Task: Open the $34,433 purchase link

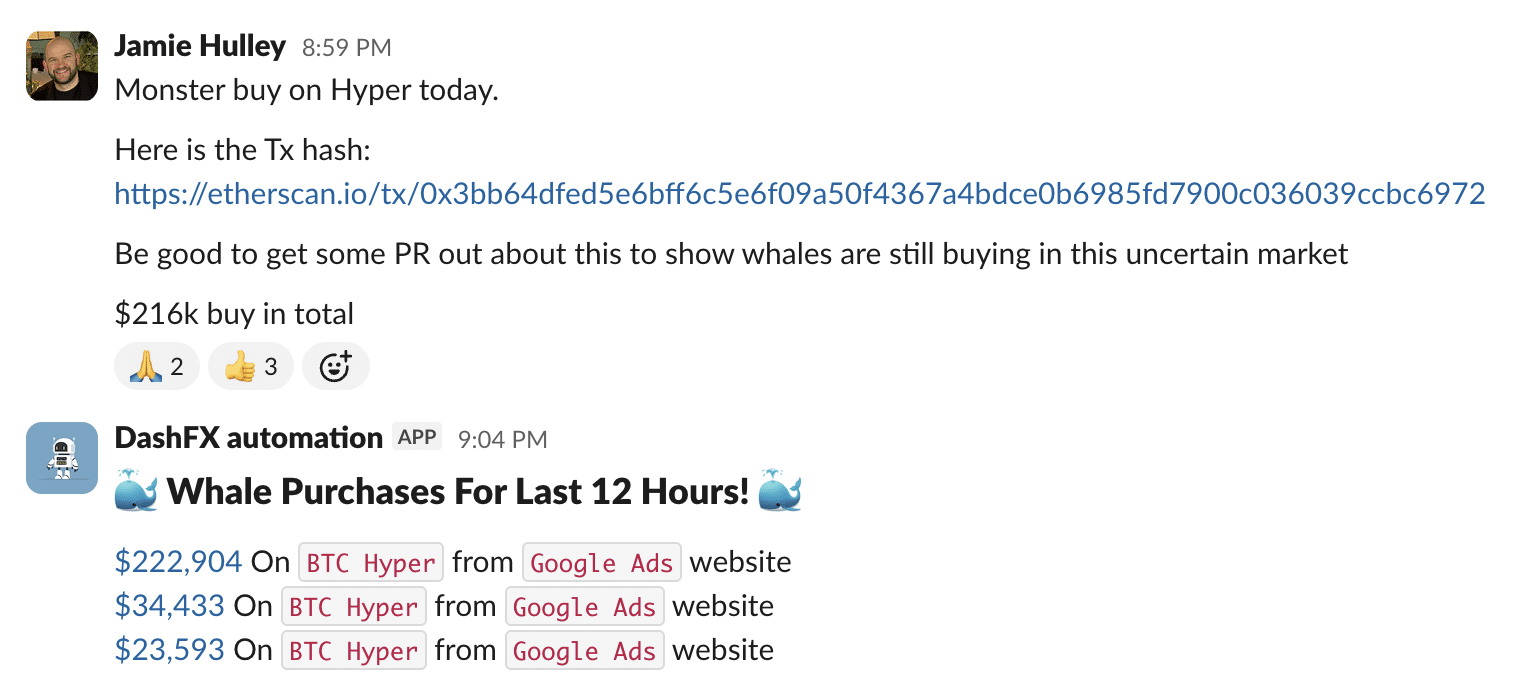Action: 169,606
